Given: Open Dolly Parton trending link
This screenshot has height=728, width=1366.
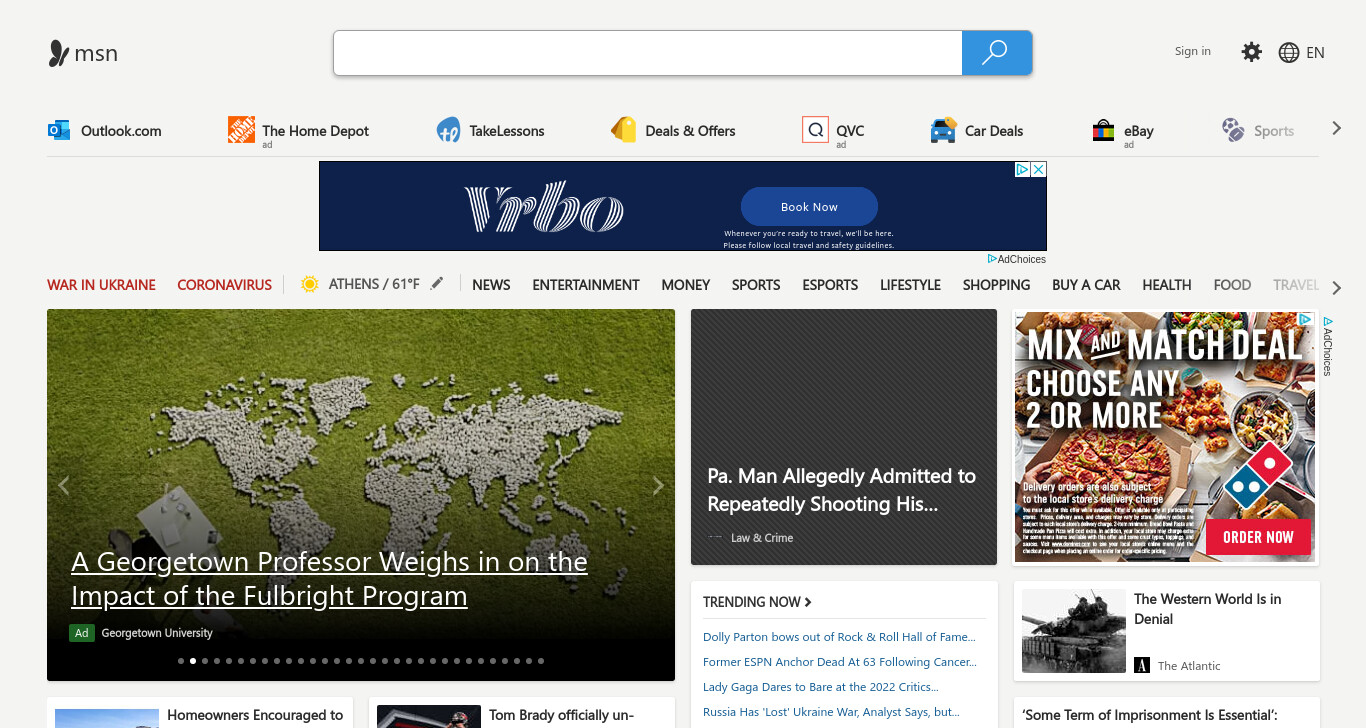Looking at the screenshot, I should [839, 637].
